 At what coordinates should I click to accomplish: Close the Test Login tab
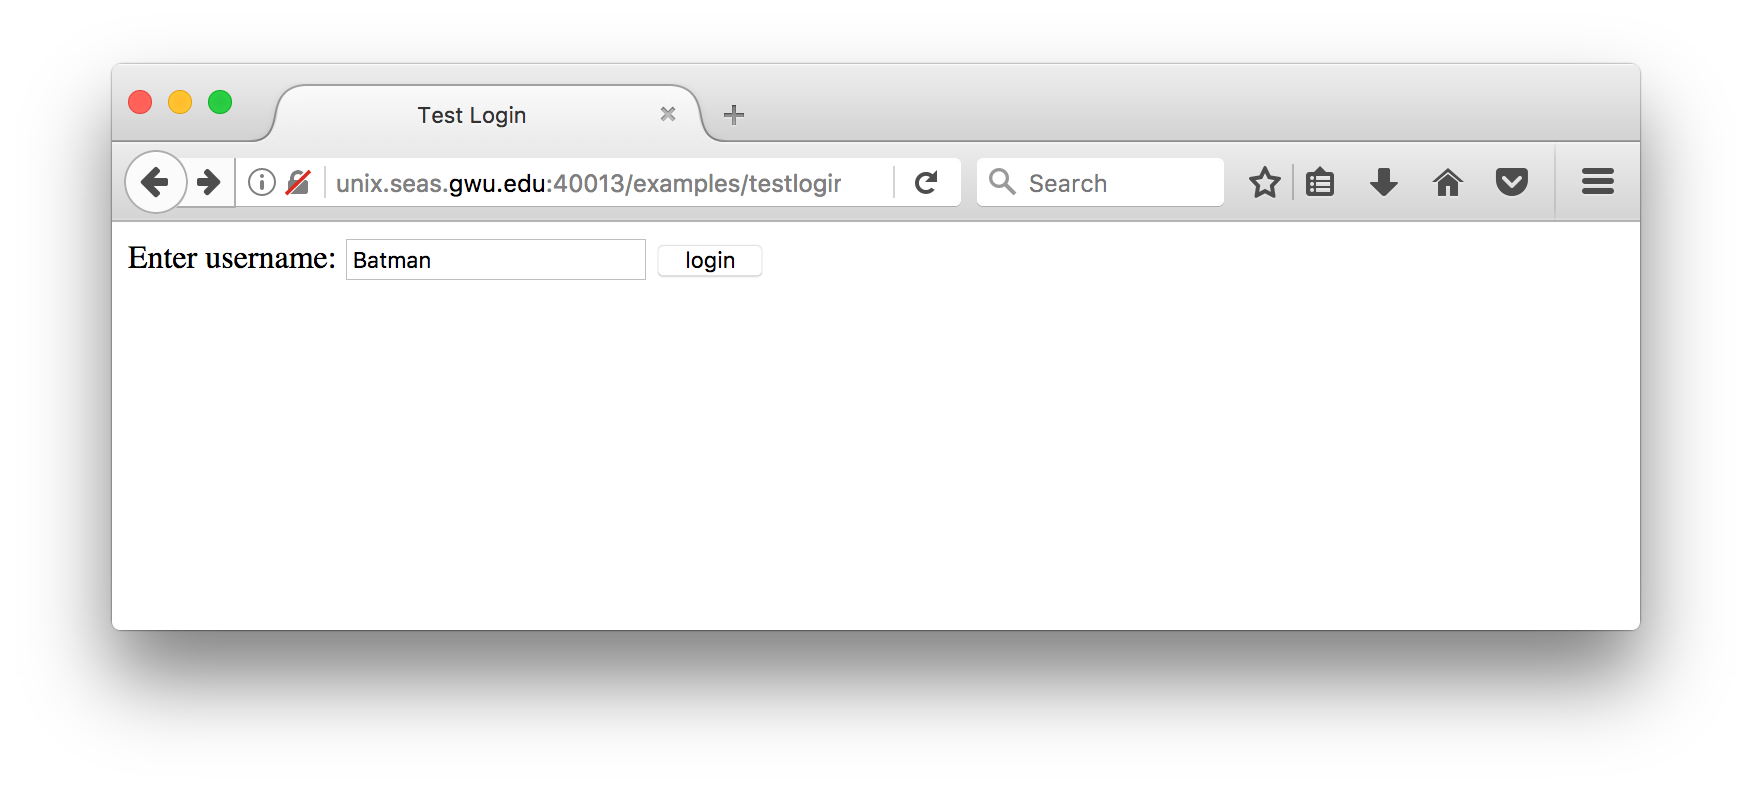coord(668,114)
